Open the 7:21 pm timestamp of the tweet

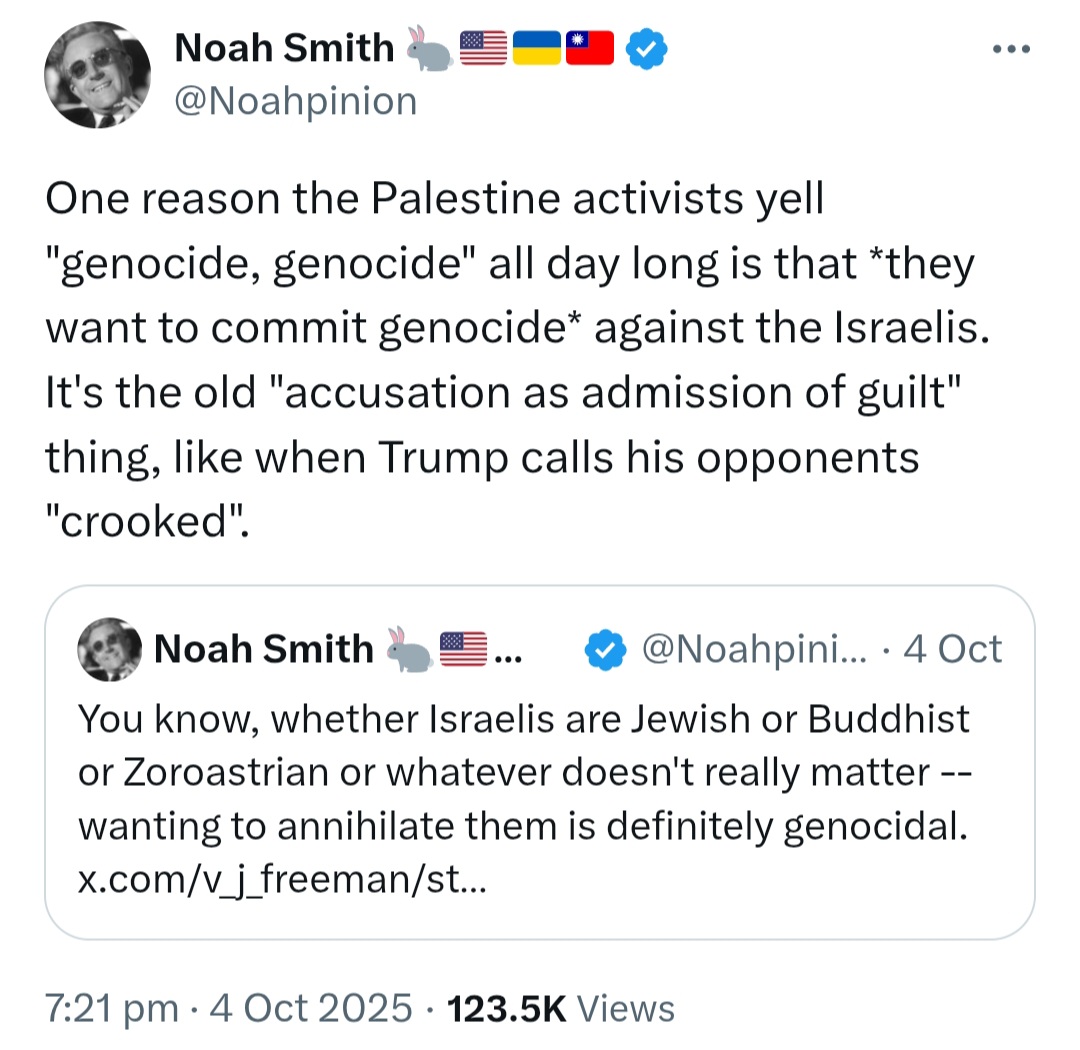[x=112, y=1009]
